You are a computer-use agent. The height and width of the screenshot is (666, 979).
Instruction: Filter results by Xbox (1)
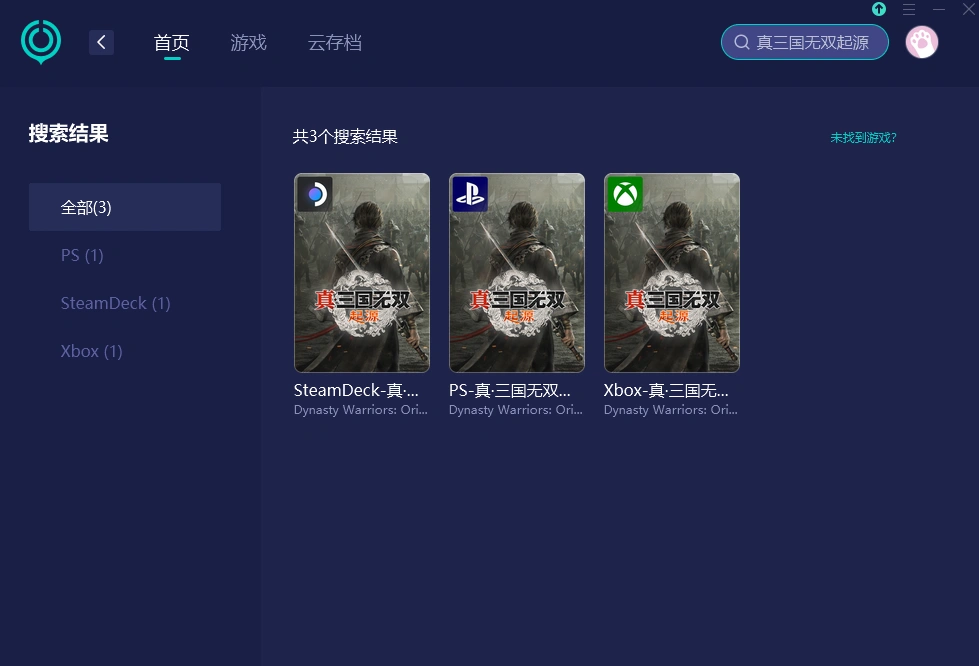pyautogui.click(x=91, y=351)
